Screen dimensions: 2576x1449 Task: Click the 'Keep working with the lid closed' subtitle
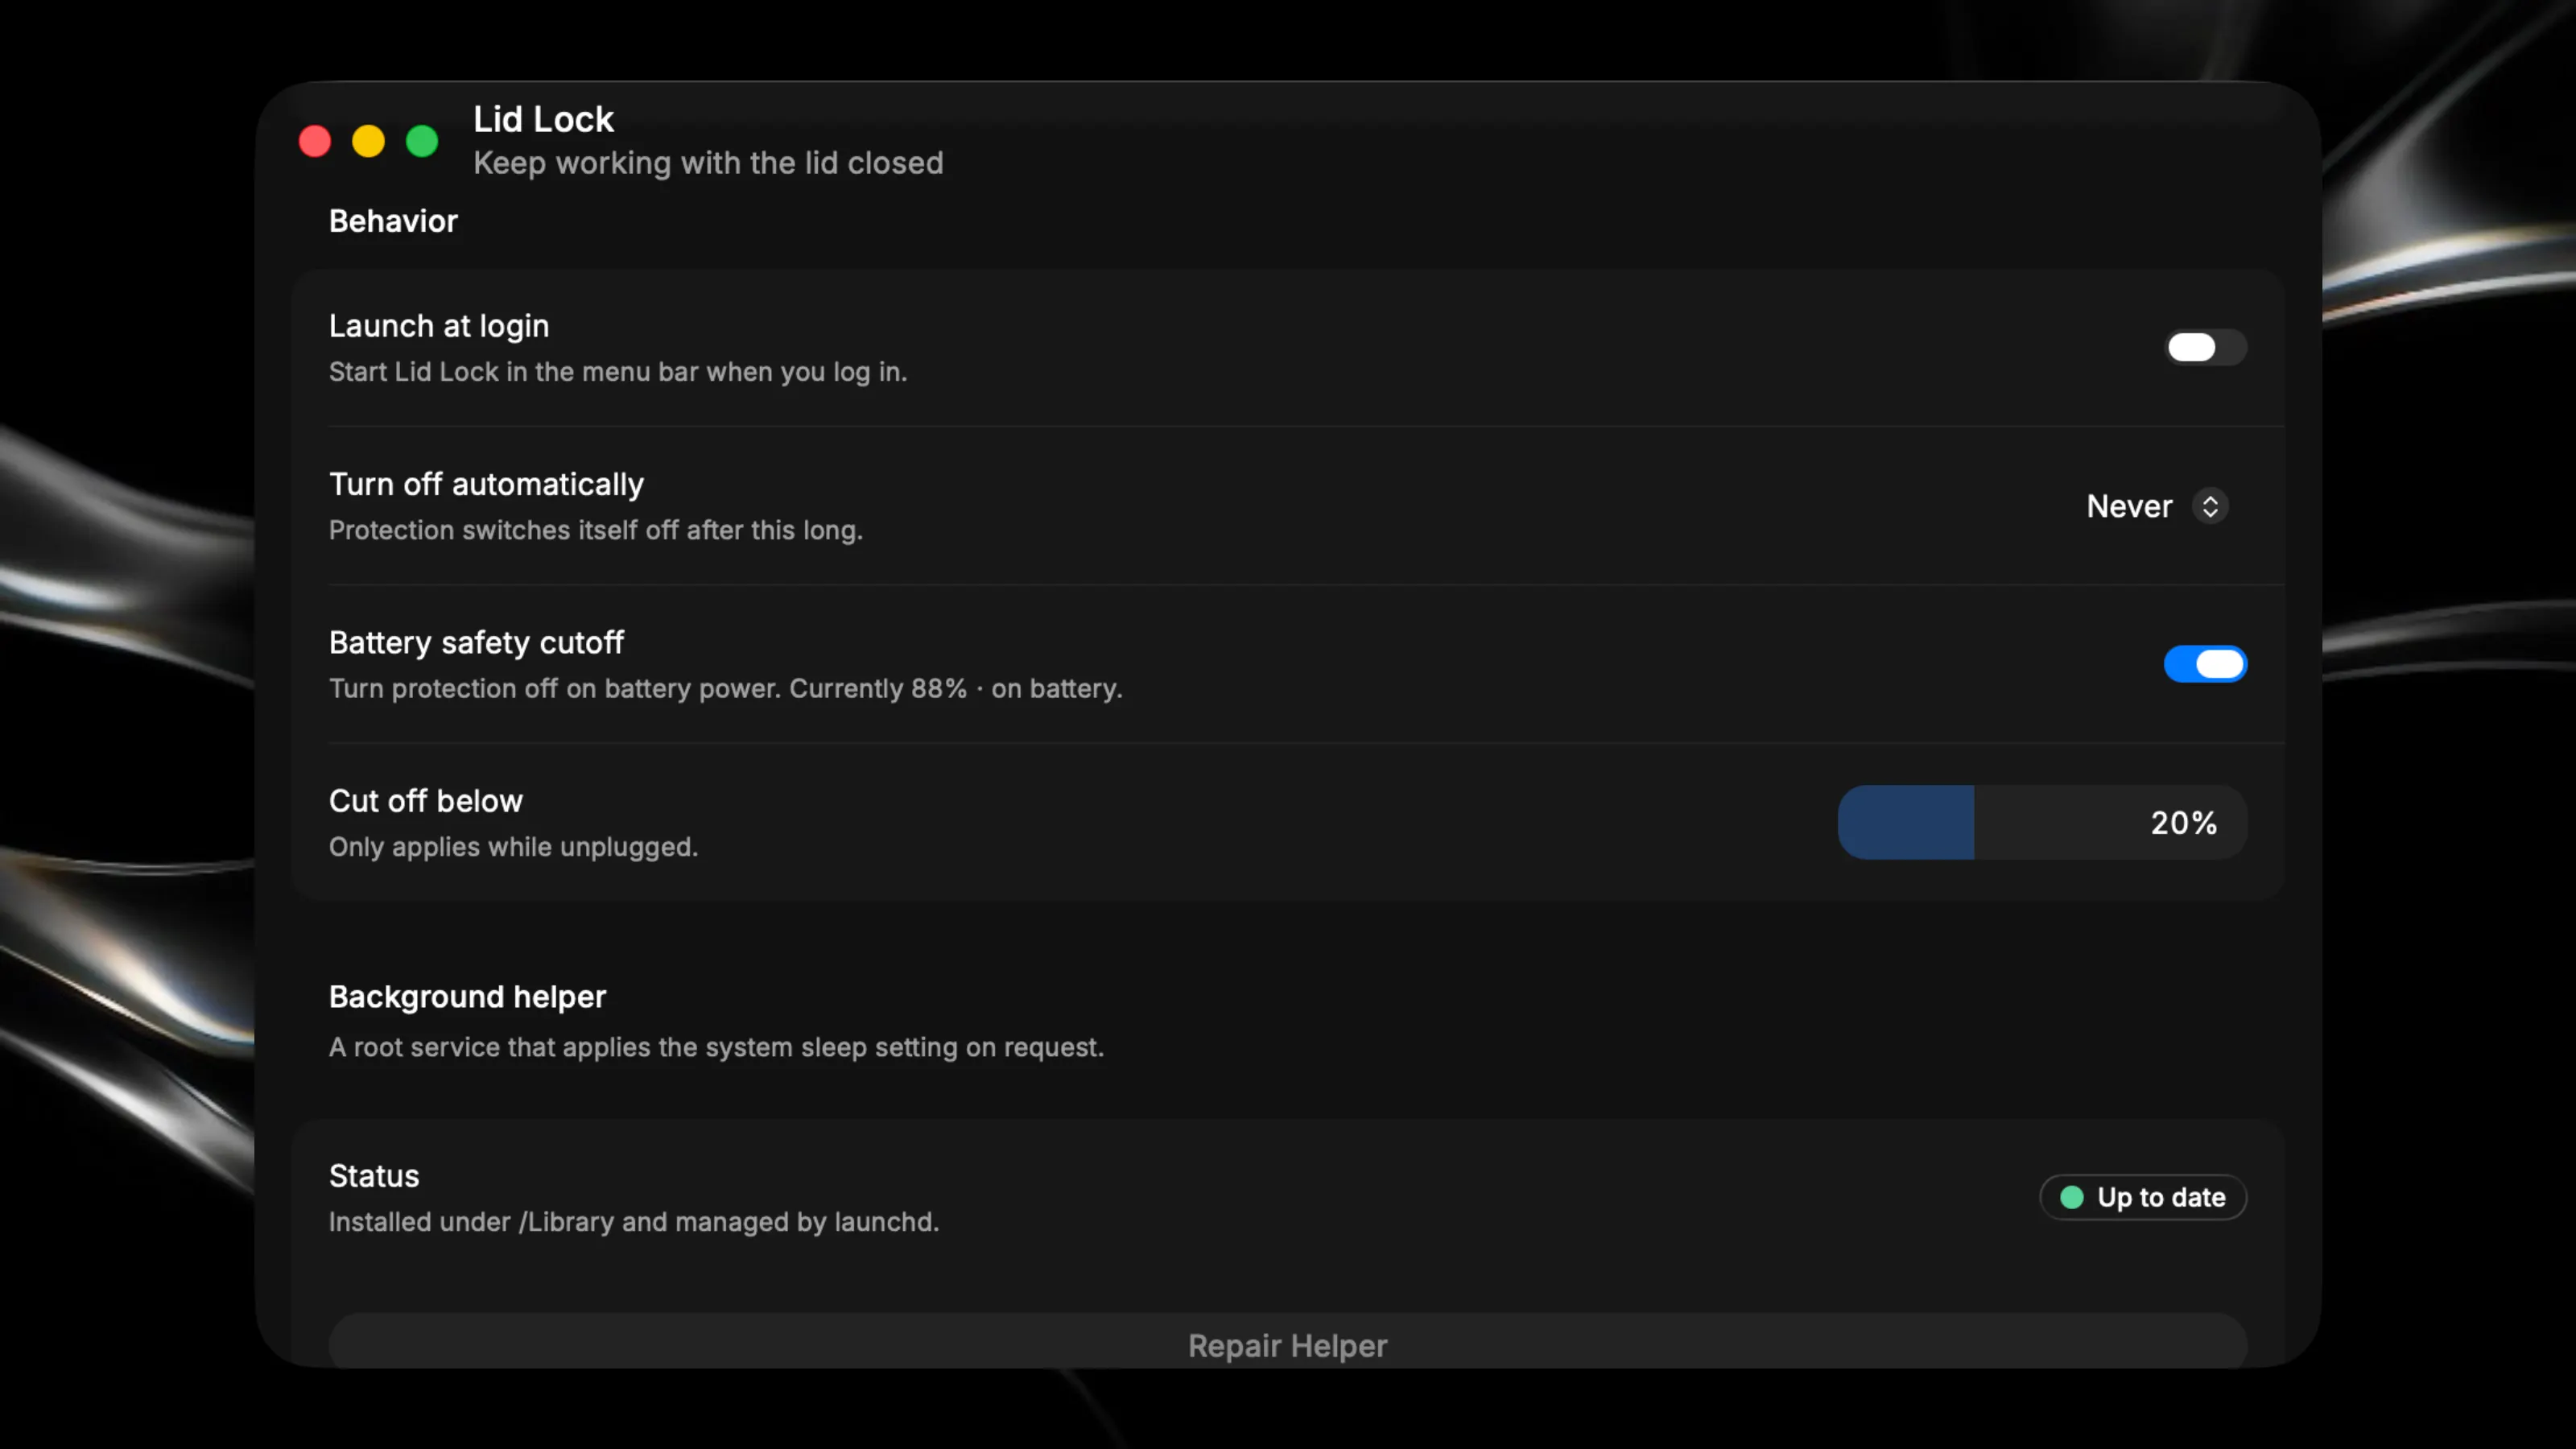click(708, 163)
